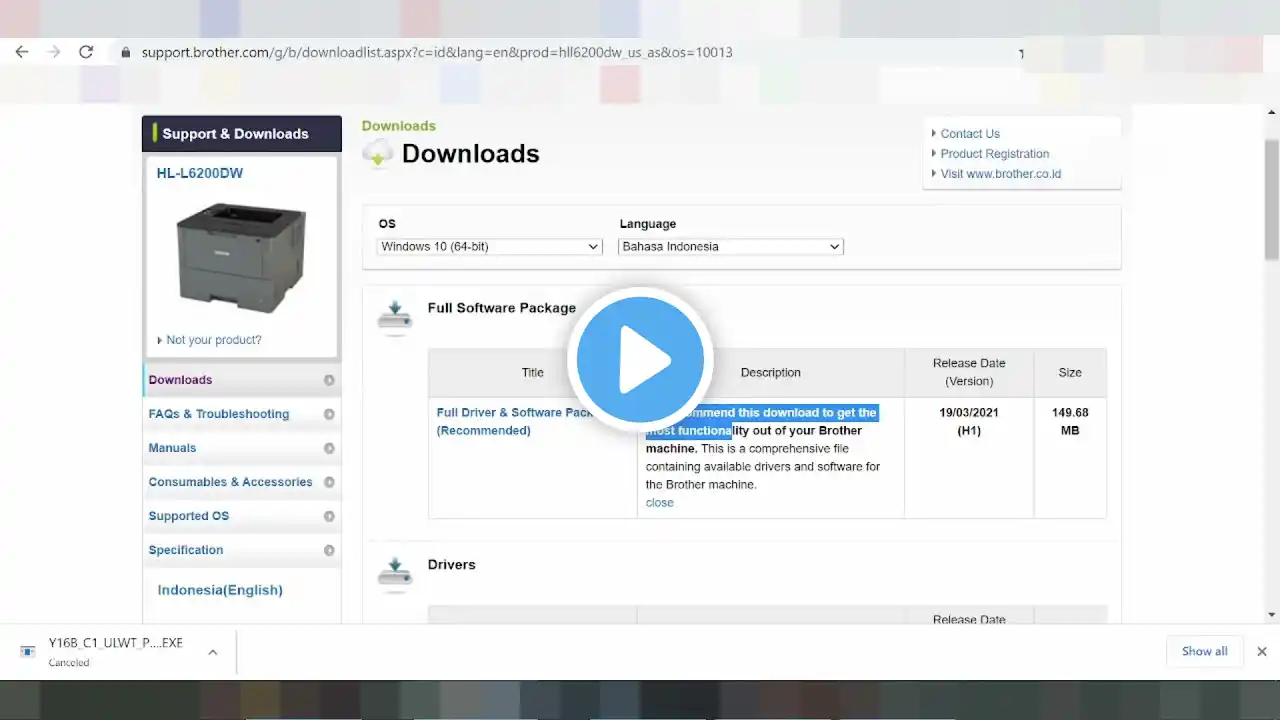1280x720 pixels.
Task: Click Show all downloads button
Action: click(1205, 651)
